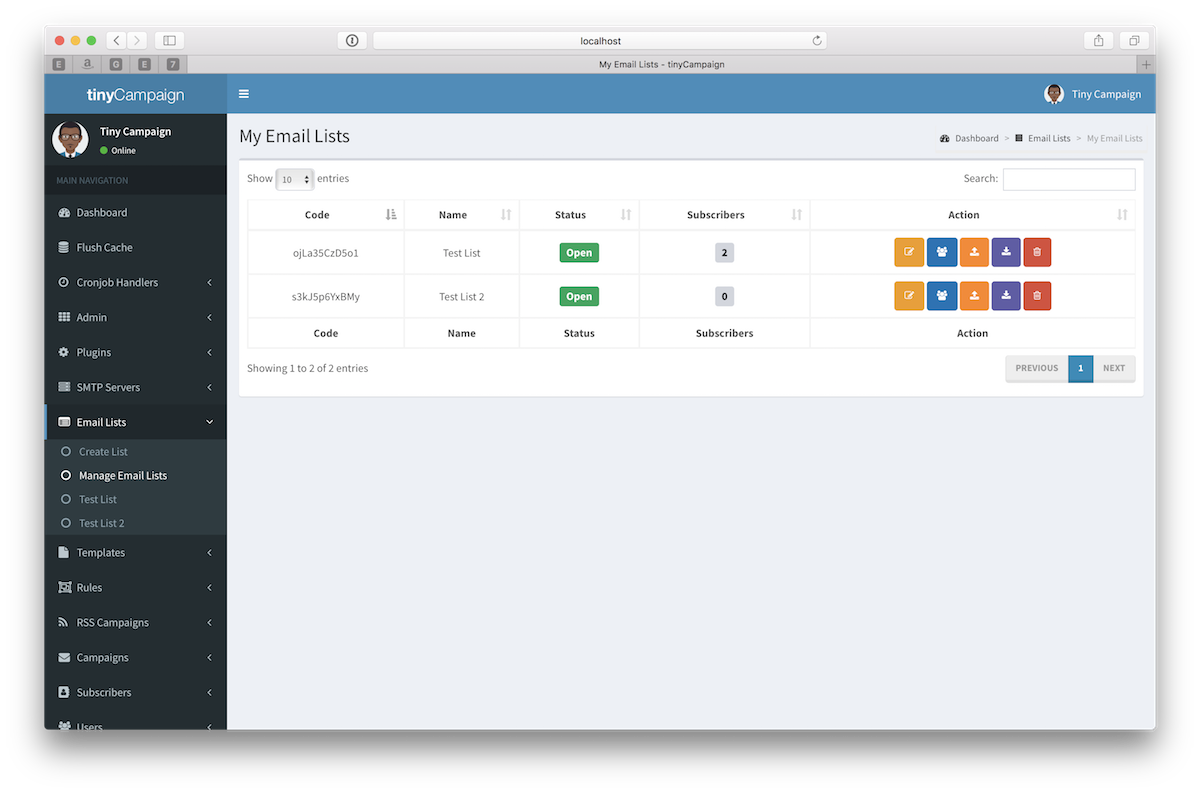Delete Test List 2 using trash icon

[1037, 296]
